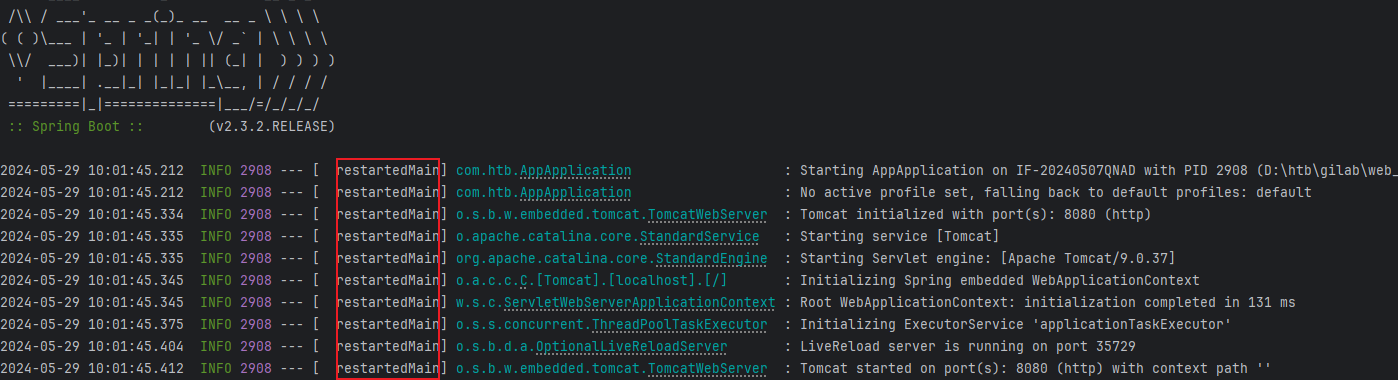The height and width of the screenshot is (380, 1398).
Task: Open AppApplication link on 'No active profile' line
Action: point(589,193)
